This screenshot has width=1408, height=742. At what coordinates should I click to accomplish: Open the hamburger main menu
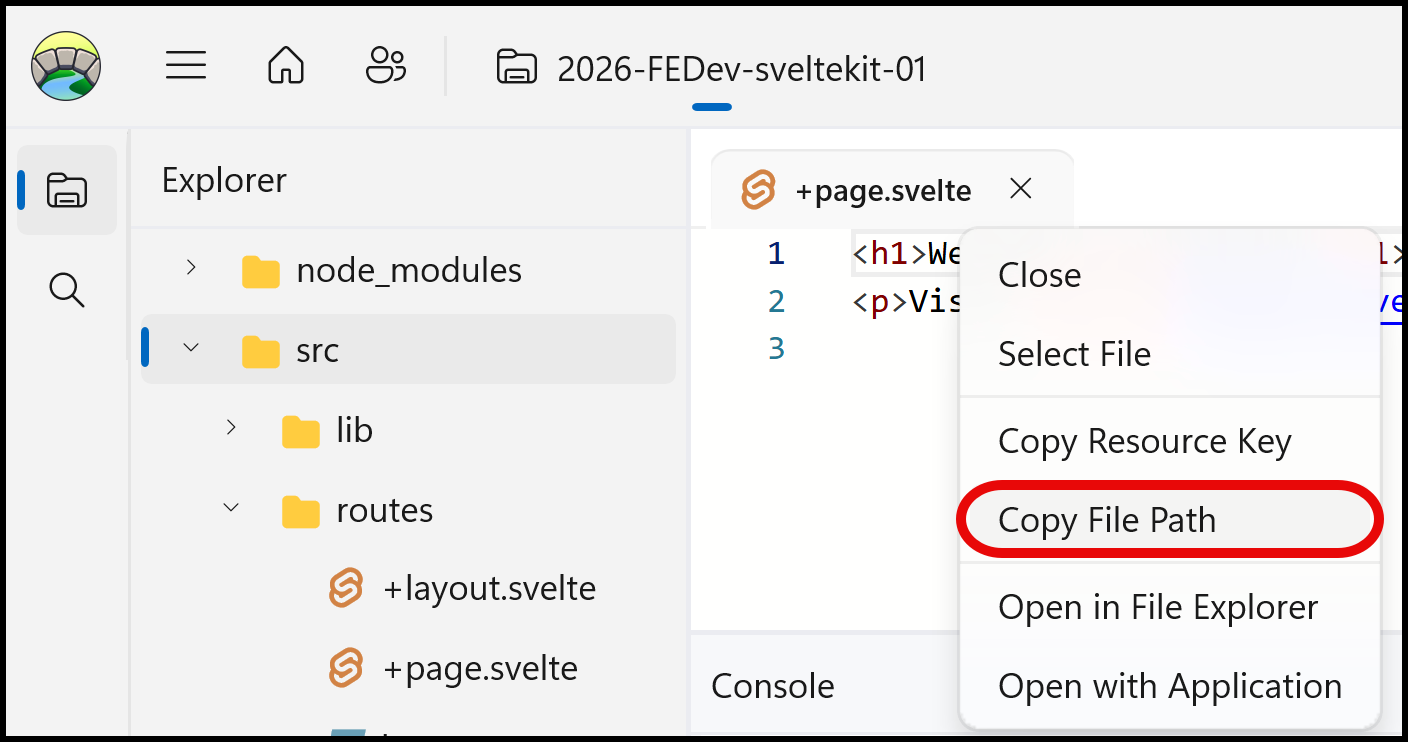186,66
